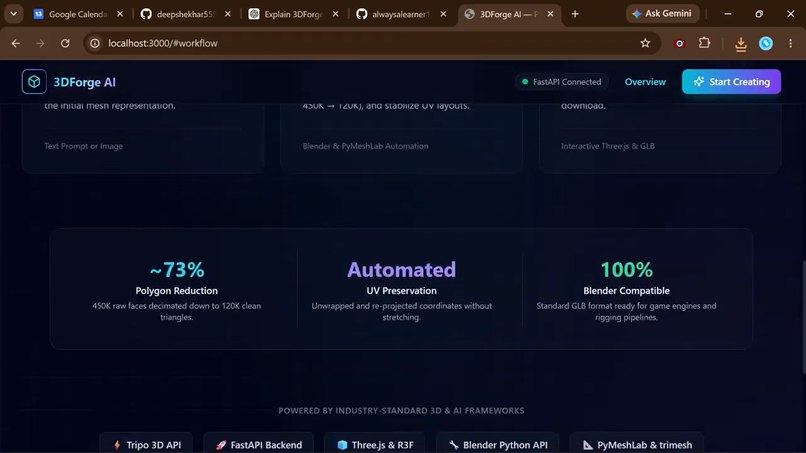This screenshot has width=806, height=453.
Task: Click the sparkle icon in Start Creating
Action: click(x=699, y=82)
